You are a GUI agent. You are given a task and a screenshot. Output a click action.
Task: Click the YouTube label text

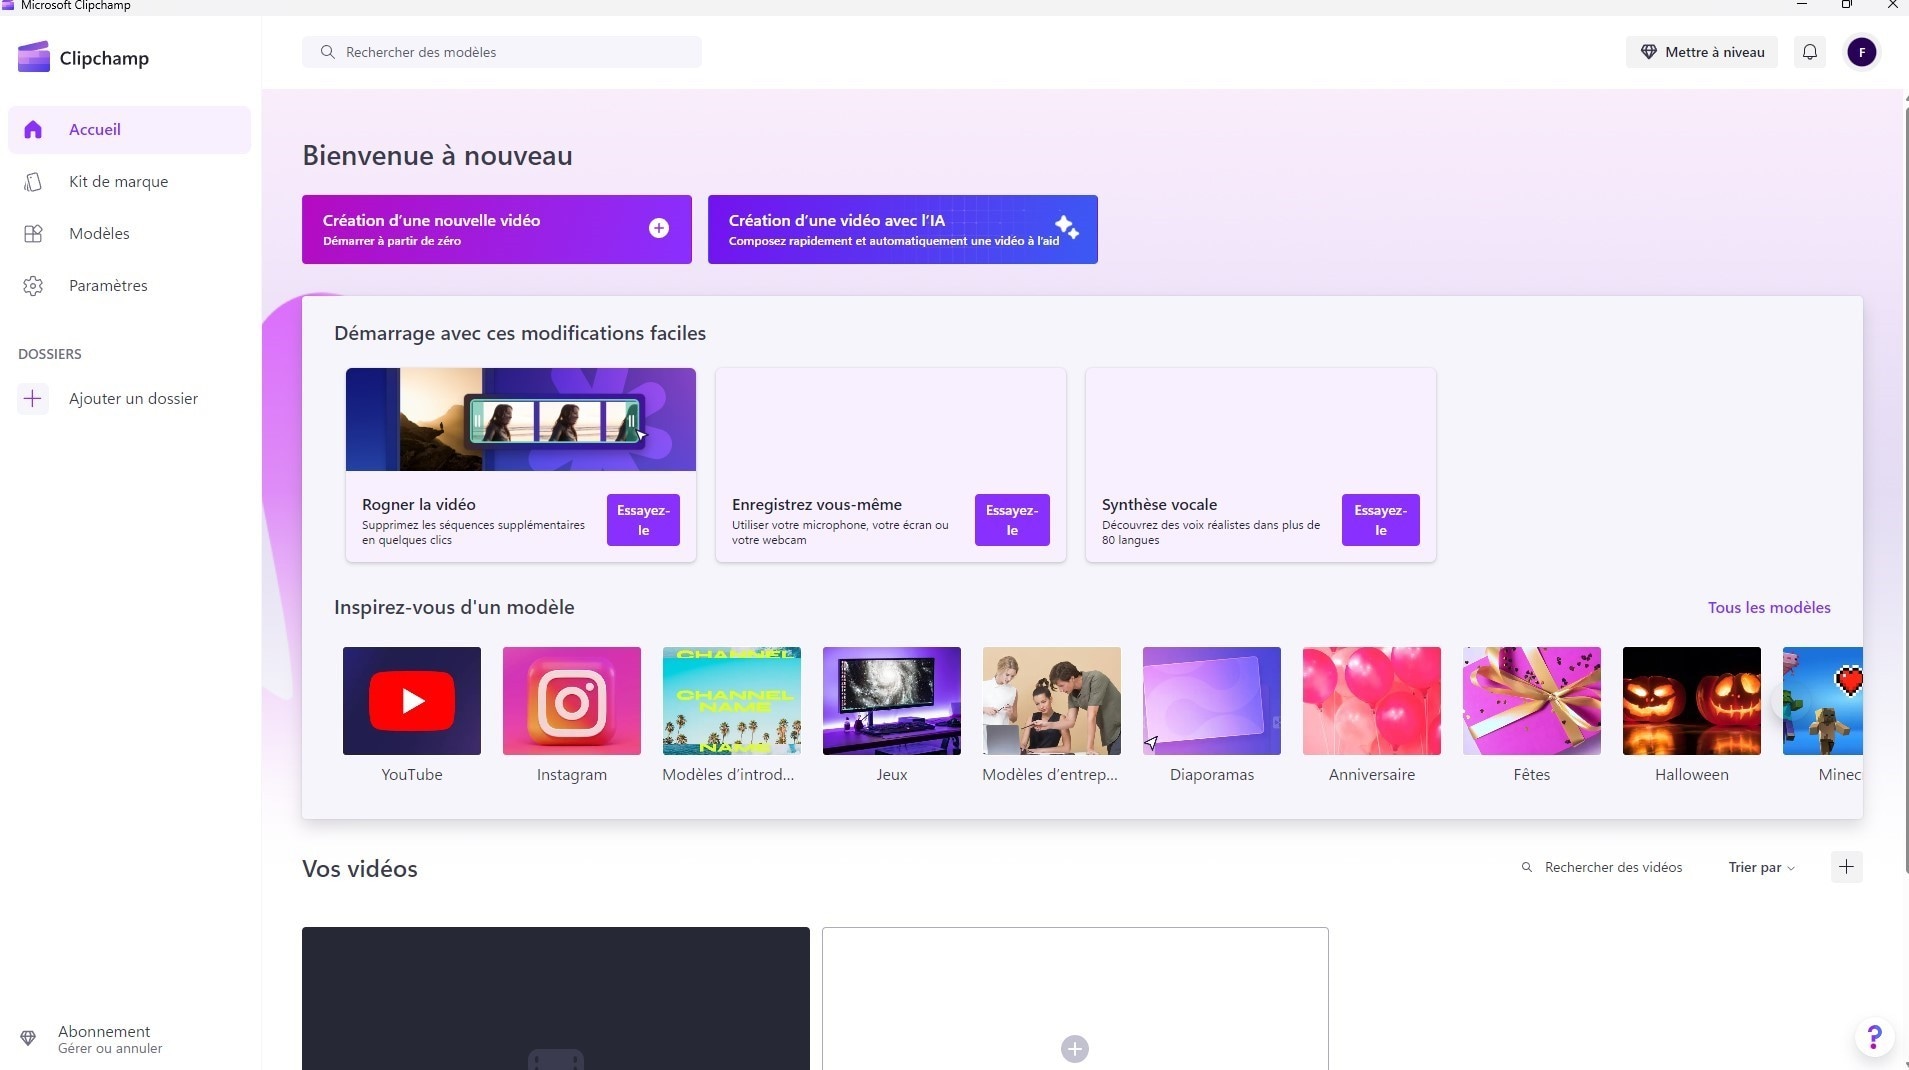click(x=412, y=774)
